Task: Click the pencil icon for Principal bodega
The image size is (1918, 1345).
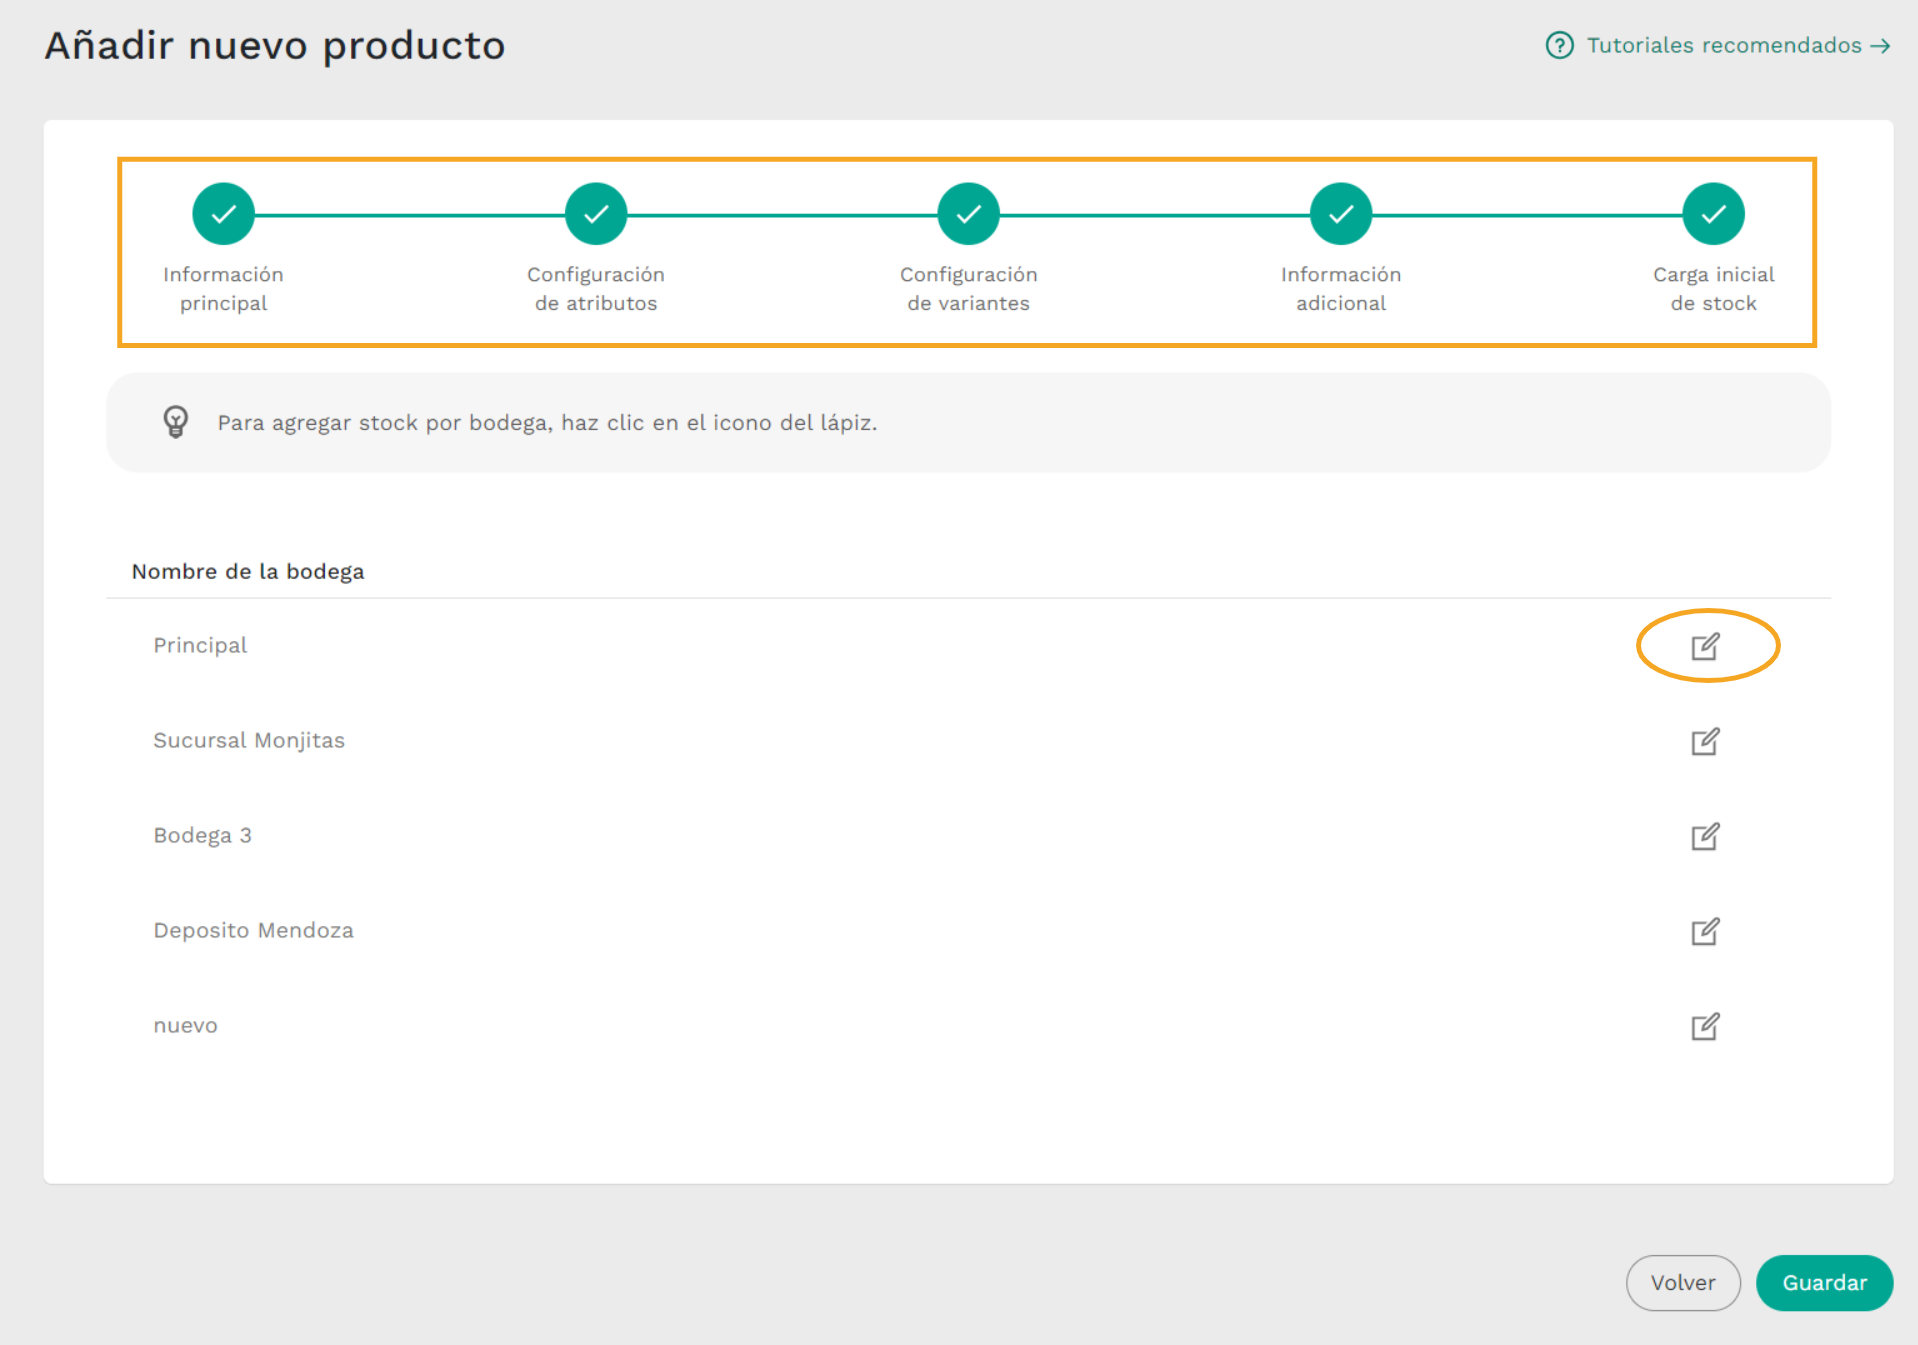Action: (1705, 646)
